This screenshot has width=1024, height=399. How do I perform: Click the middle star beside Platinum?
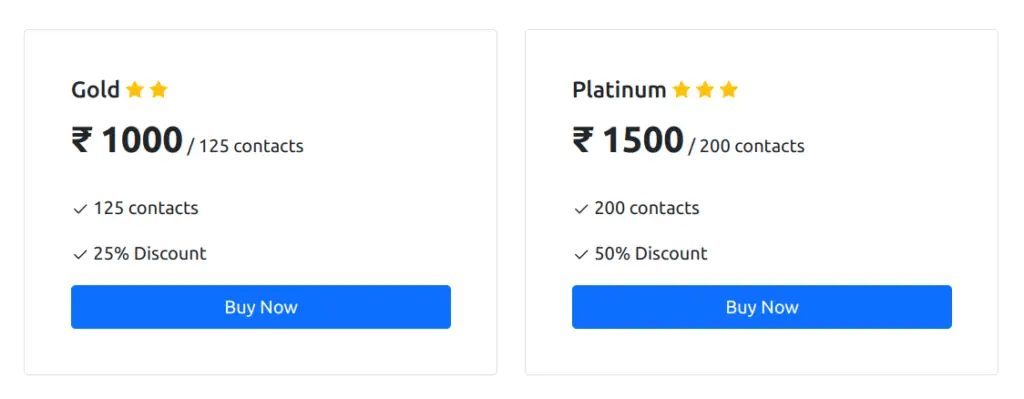click(x=705, y=89)
